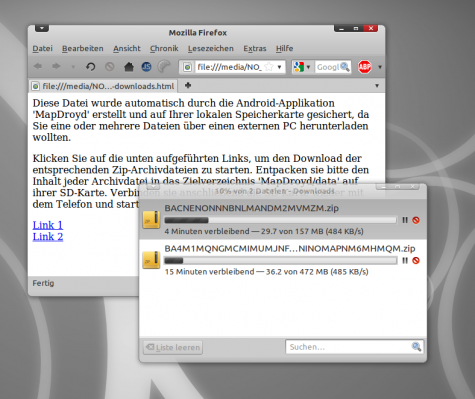
Task: Pause the 472 MB download
Action: (405, 260)
